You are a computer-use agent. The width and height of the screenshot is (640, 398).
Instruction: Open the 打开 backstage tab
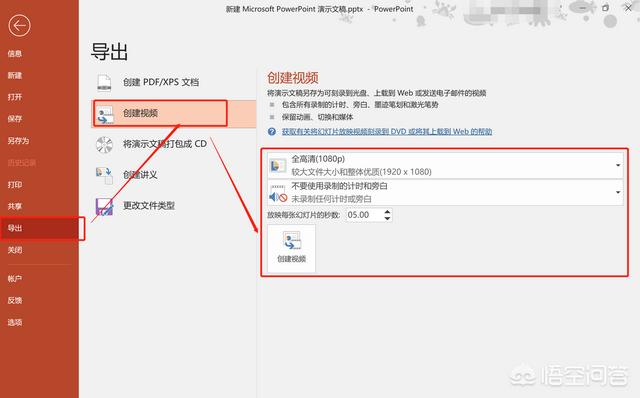15,97
